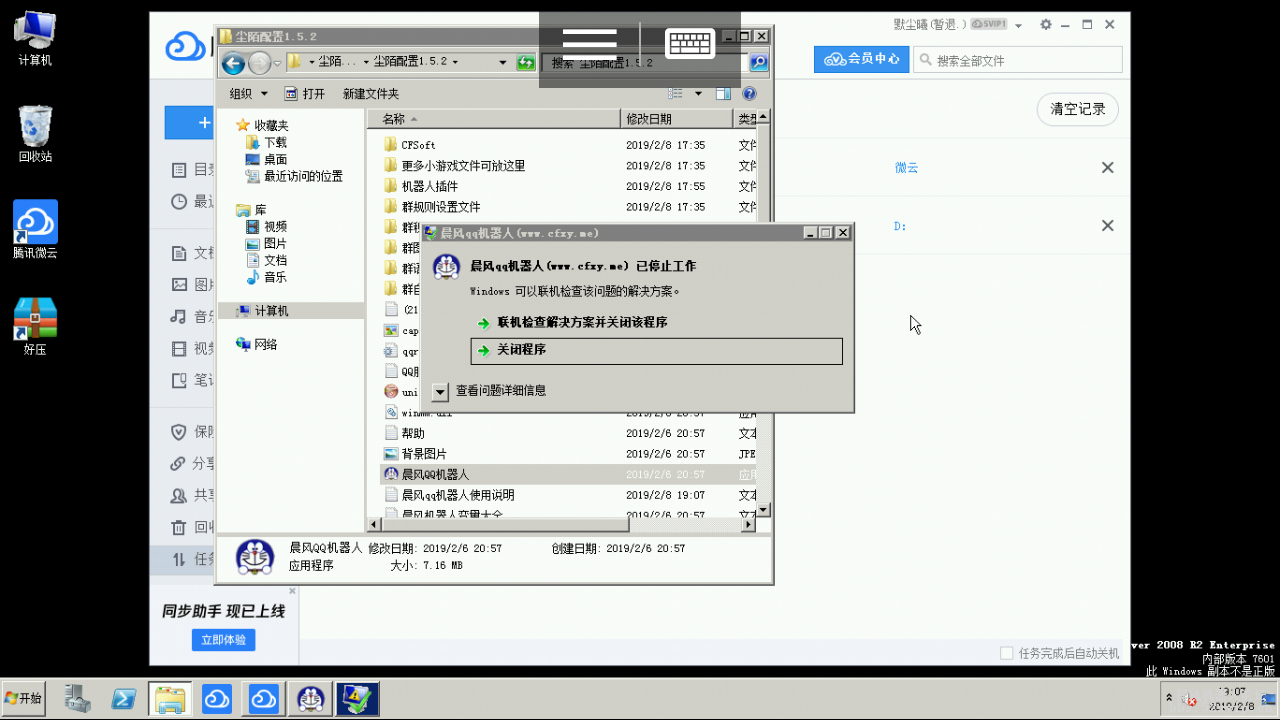1280x720 pixels.
Task: Select the 腾讯微云 desktop icon
Action: click(x=34, y=222)
